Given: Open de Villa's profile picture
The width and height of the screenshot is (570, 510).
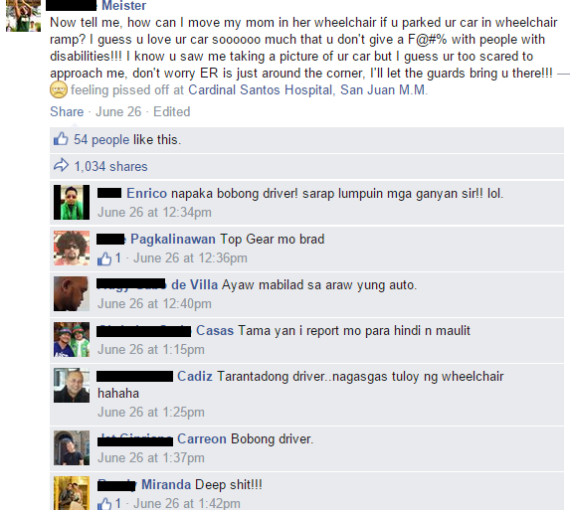Looking at the screenshot, I should coord(72,294).
